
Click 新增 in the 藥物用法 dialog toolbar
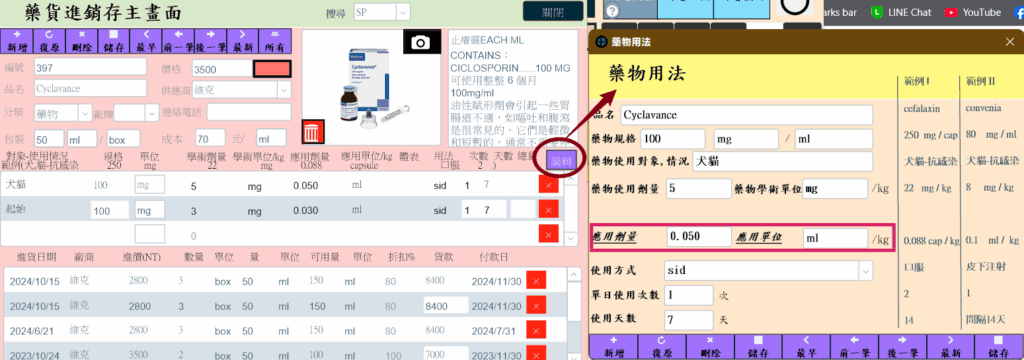point(613,346)
